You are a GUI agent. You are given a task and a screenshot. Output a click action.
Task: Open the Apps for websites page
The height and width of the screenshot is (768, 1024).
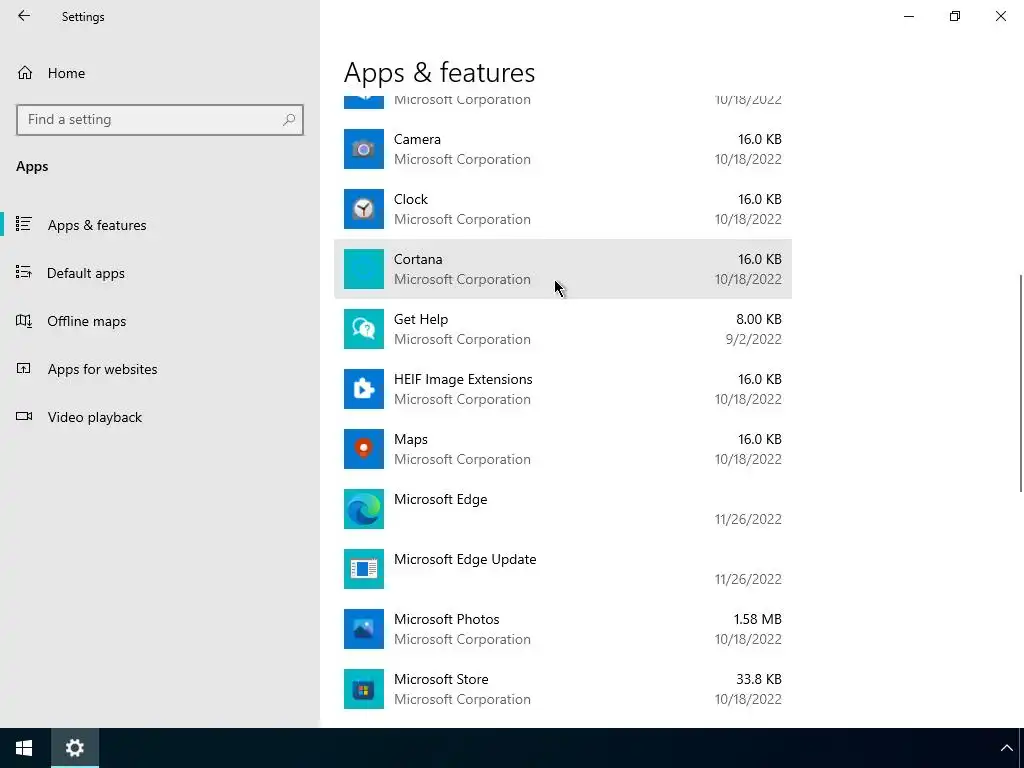(160, 369)
